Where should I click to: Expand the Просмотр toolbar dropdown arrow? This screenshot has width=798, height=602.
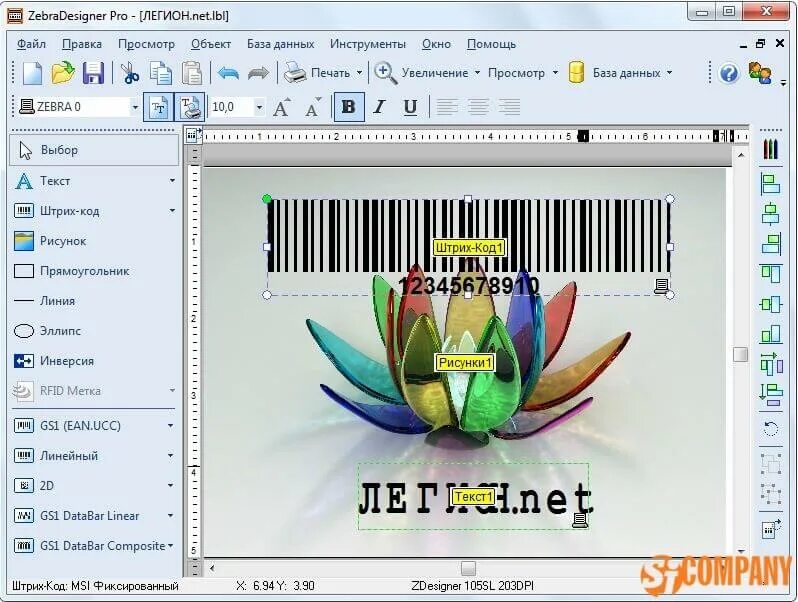(555, 73)
